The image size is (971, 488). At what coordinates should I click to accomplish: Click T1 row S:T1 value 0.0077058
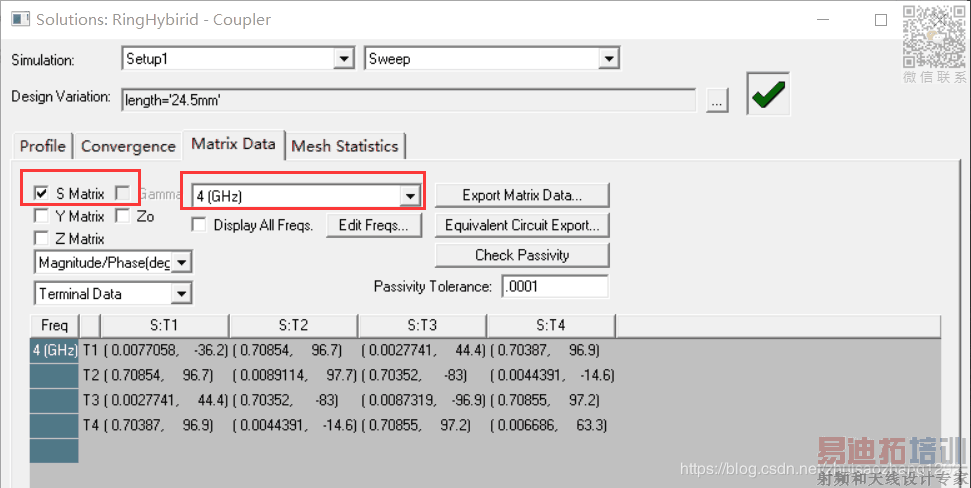pyautogui.click(x=146, y=351)
